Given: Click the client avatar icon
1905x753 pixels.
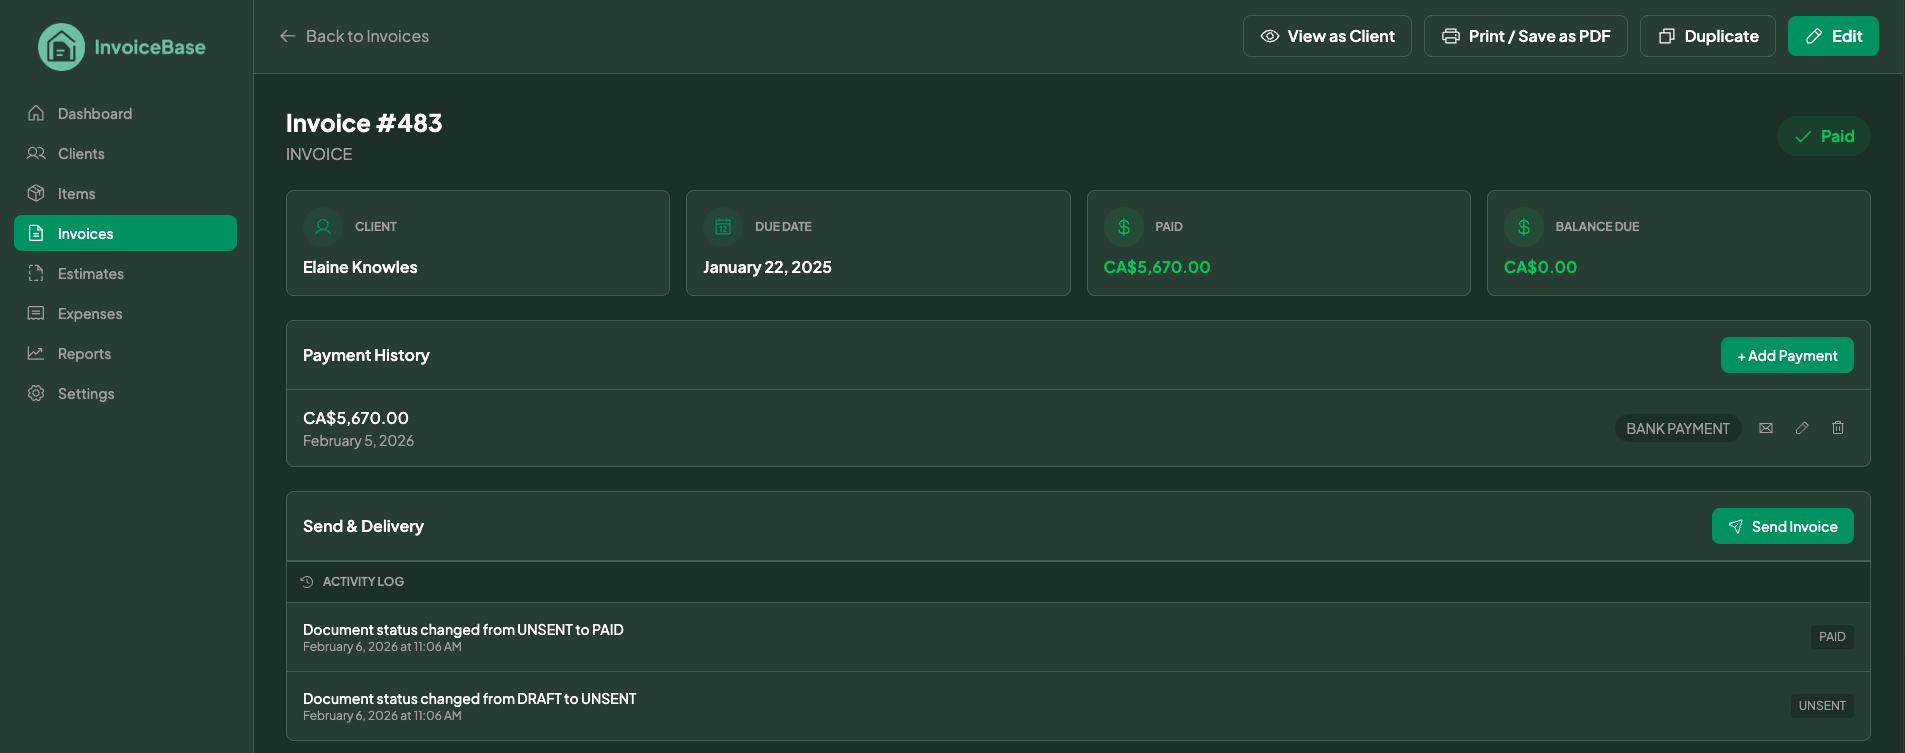Looking at the screenshot, I should pos(323,227).
